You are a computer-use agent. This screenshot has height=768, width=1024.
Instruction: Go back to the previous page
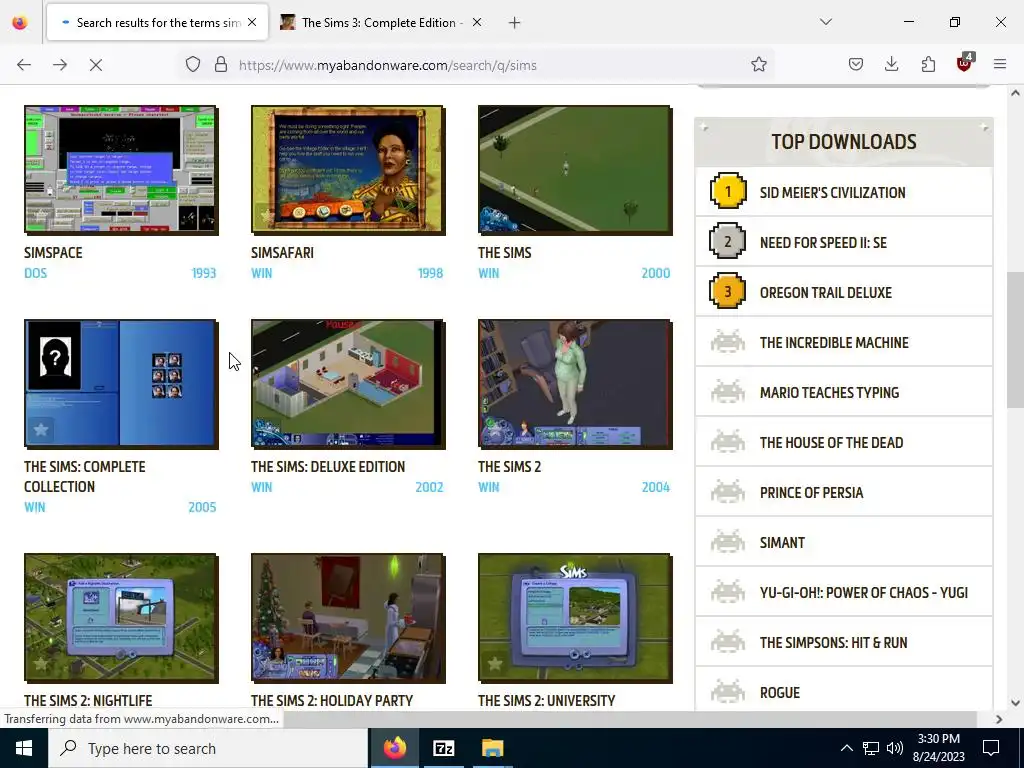tap(24, 65)
